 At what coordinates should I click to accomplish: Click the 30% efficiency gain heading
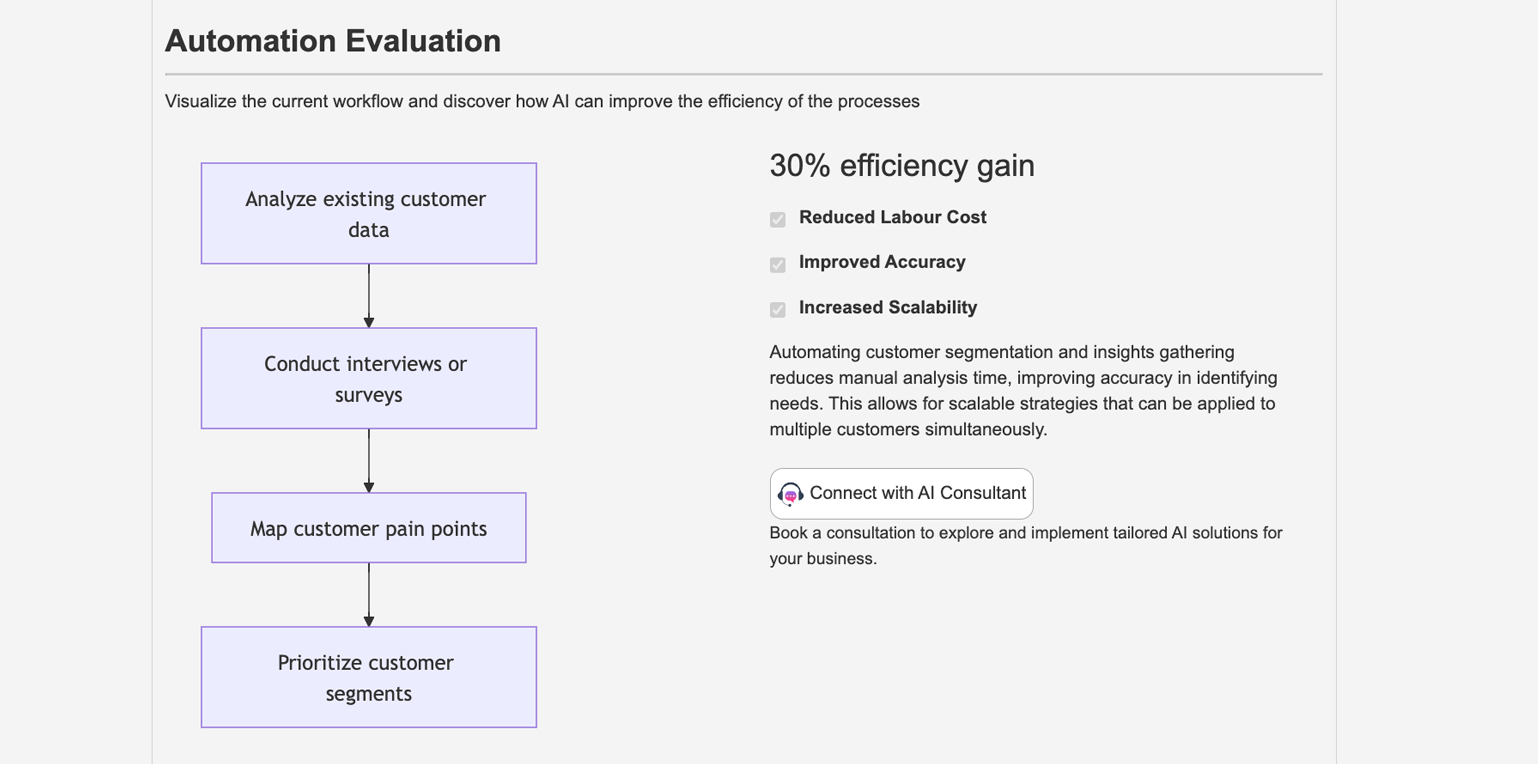[901, 165]
